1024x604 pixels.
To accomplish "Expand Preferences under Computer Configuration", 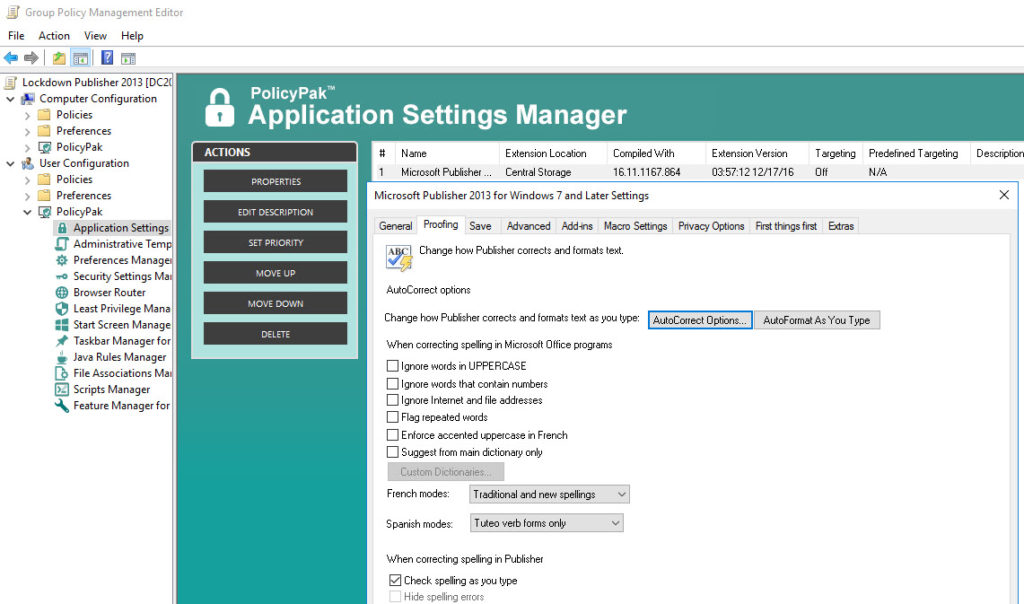I will 27,131.
